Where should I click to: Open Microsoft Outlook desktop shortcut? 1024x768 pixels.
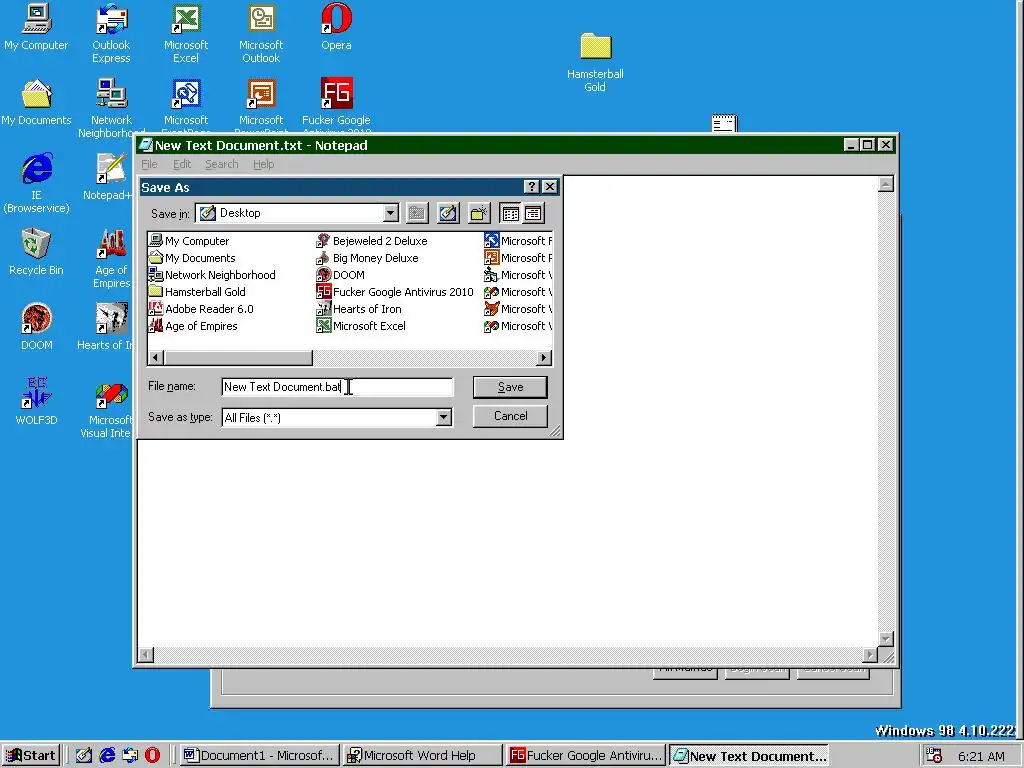pyautogui.click(x=261, y=33)
